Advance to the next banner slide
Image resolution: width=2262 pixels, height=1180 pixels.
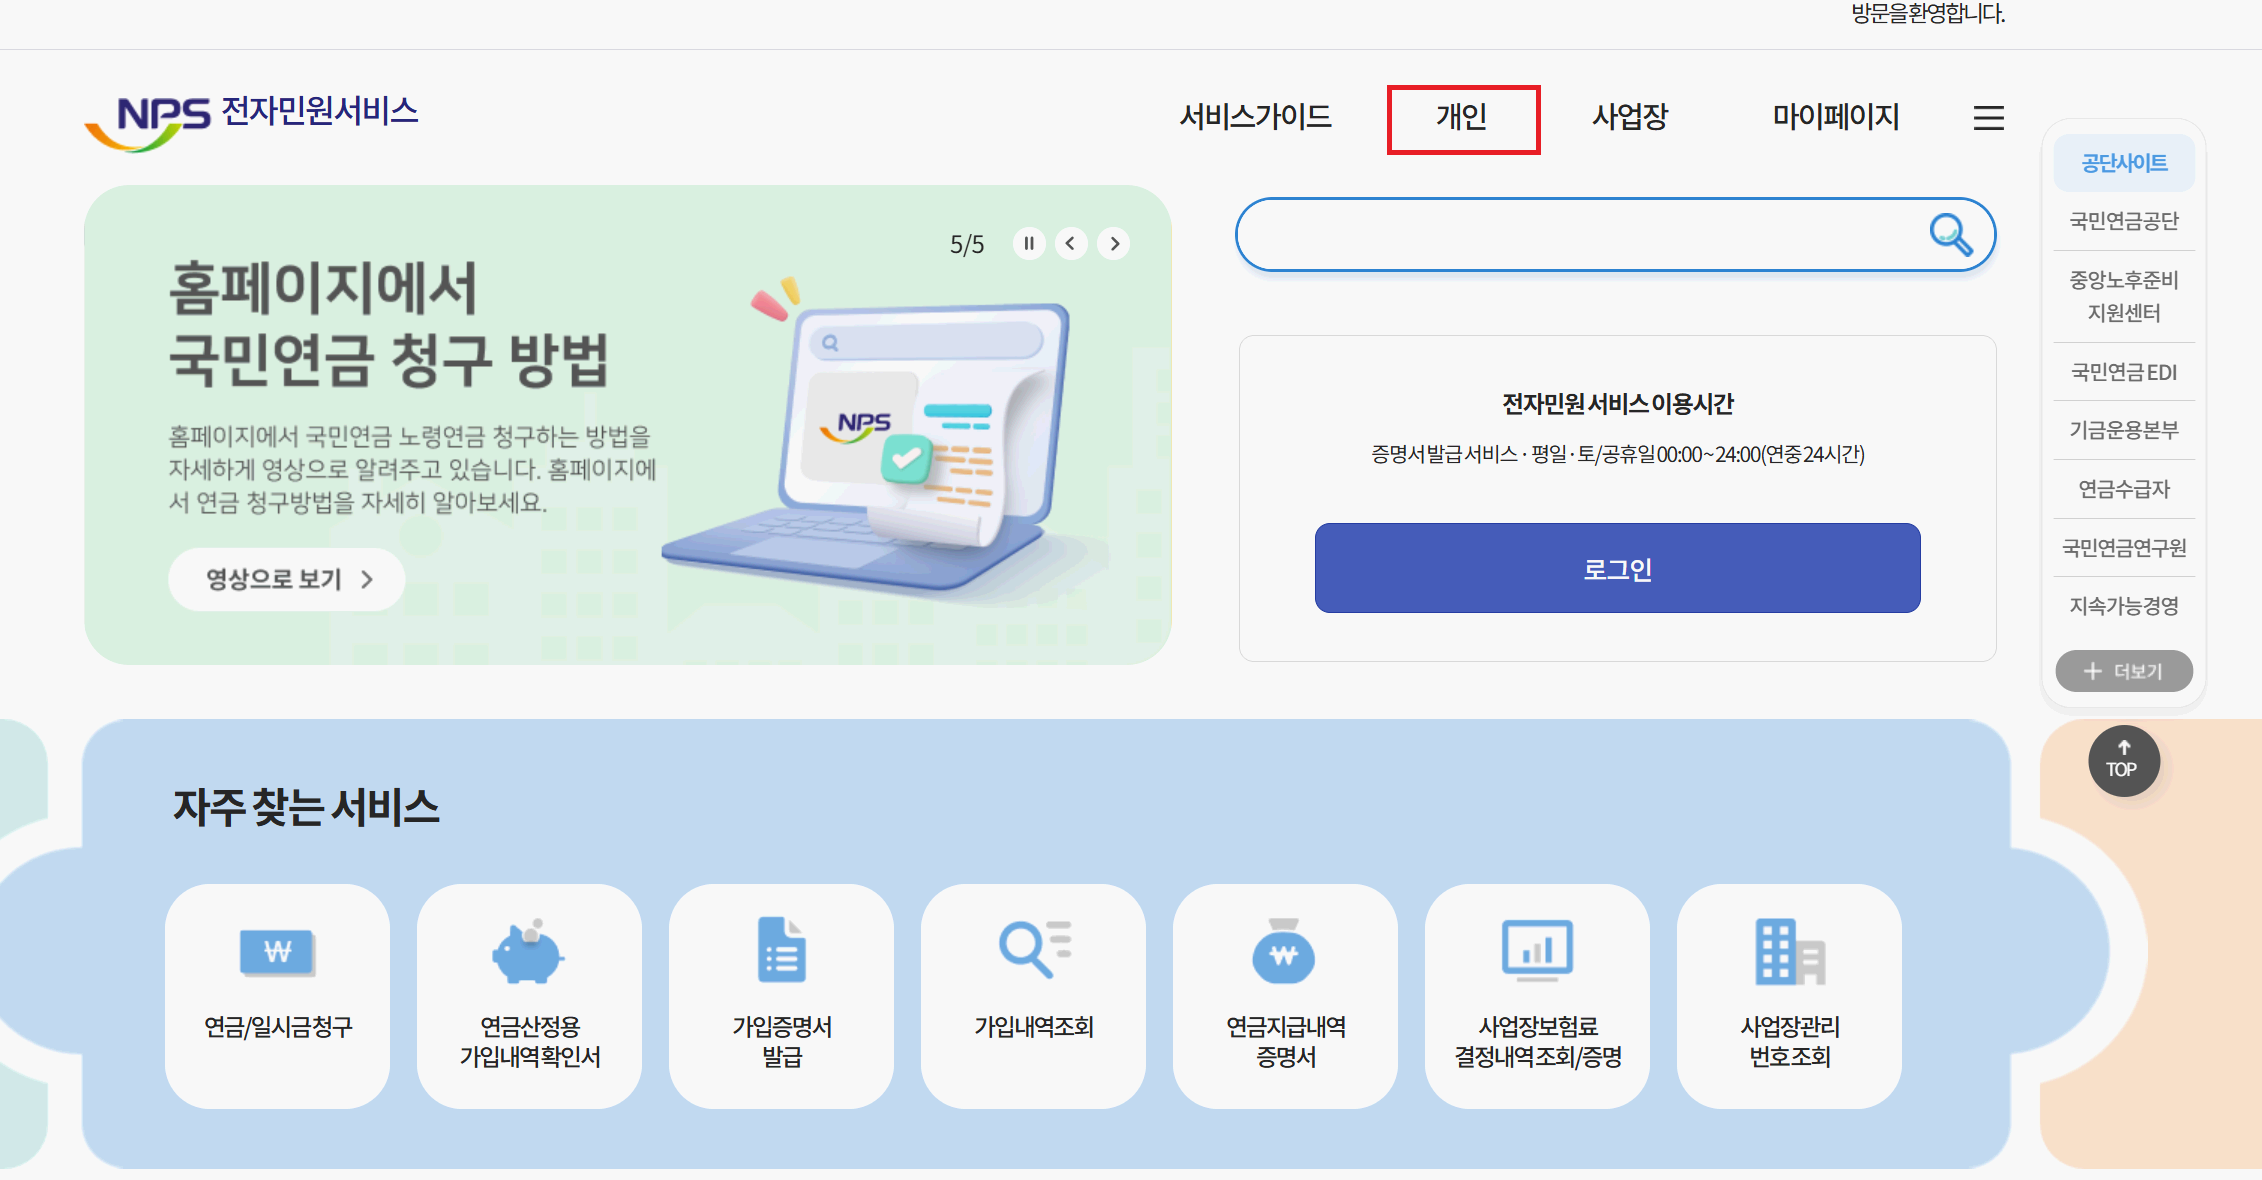[x=1114, y=243]
